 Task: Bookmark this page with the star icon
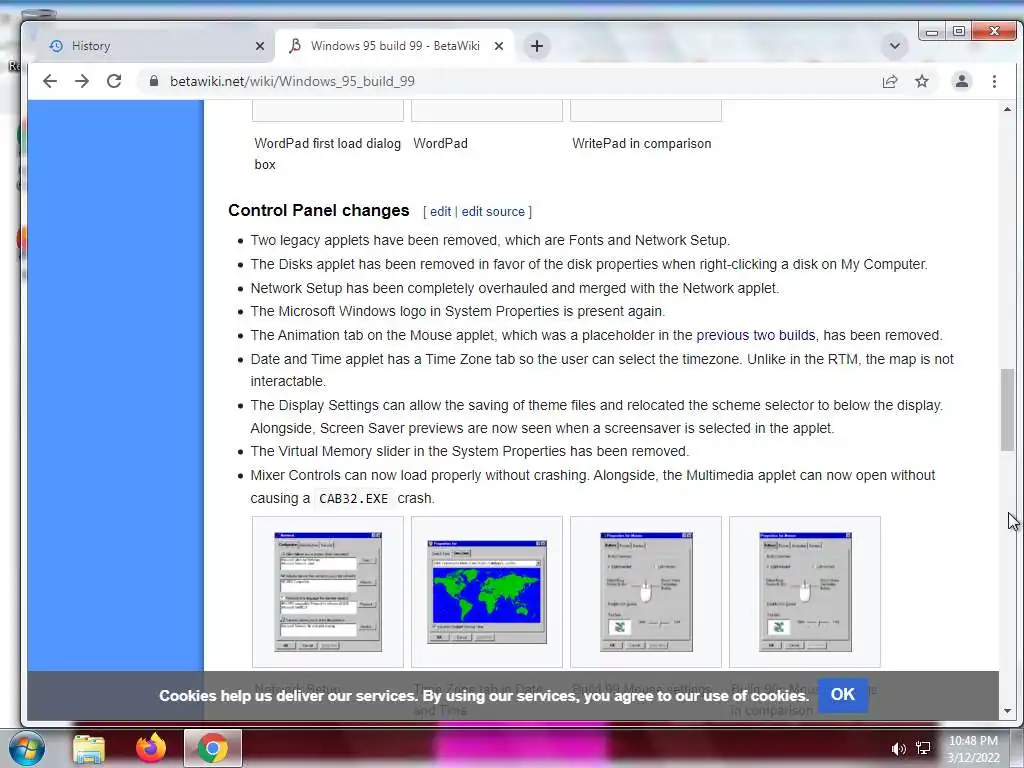pos(921,81)
